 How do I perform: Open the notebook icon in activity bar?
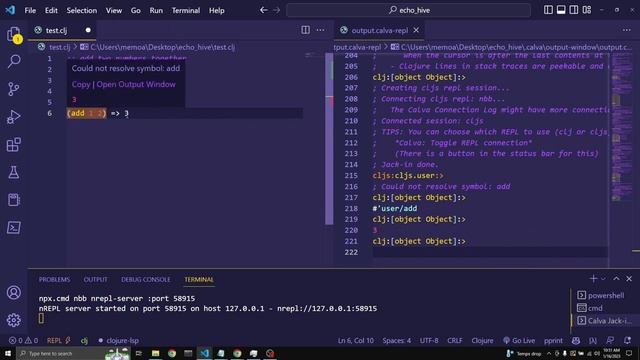[13, 200]
